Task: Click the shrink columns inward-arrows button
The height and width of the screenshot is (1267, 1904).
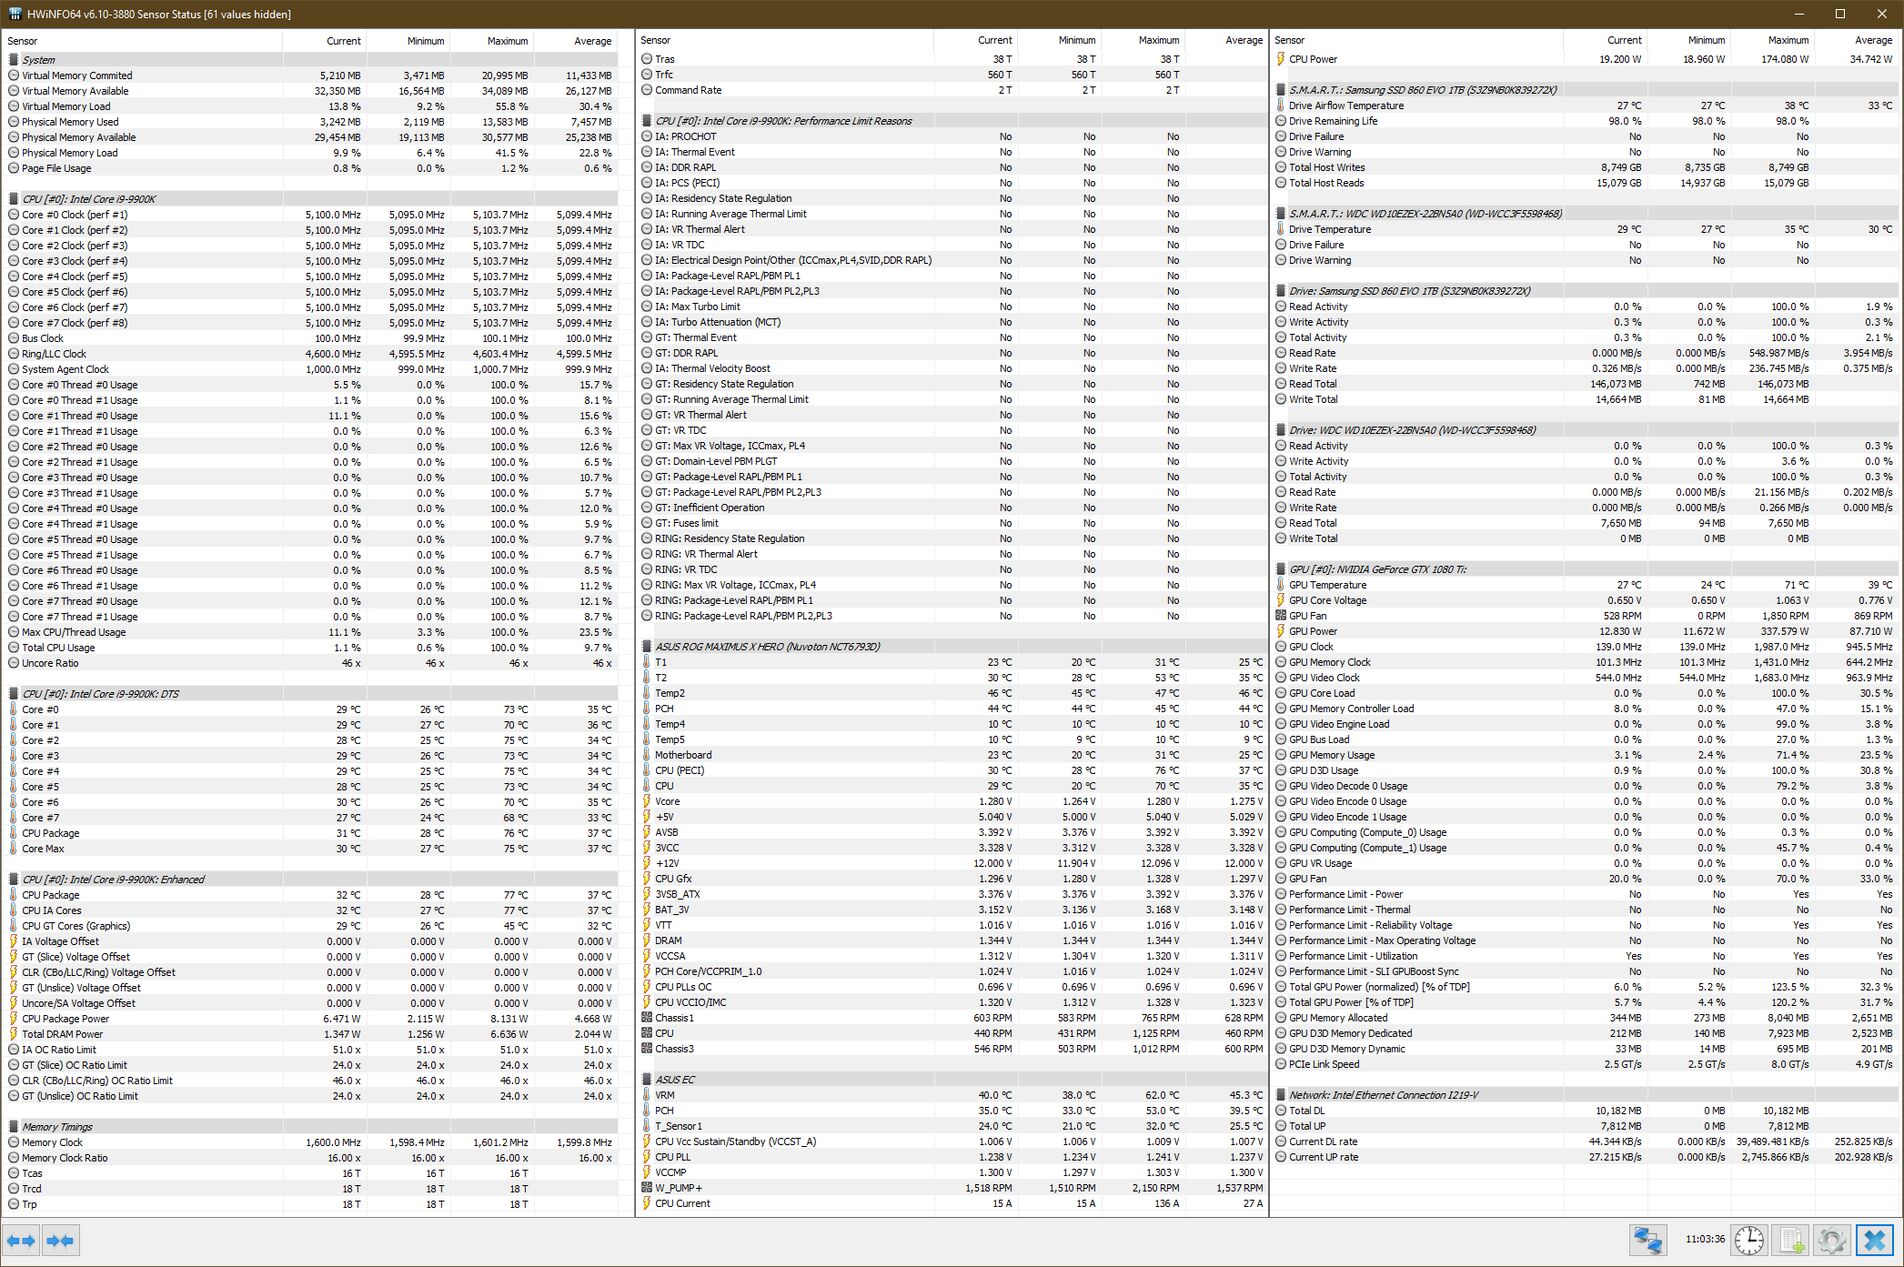Action: point(60,1241)
